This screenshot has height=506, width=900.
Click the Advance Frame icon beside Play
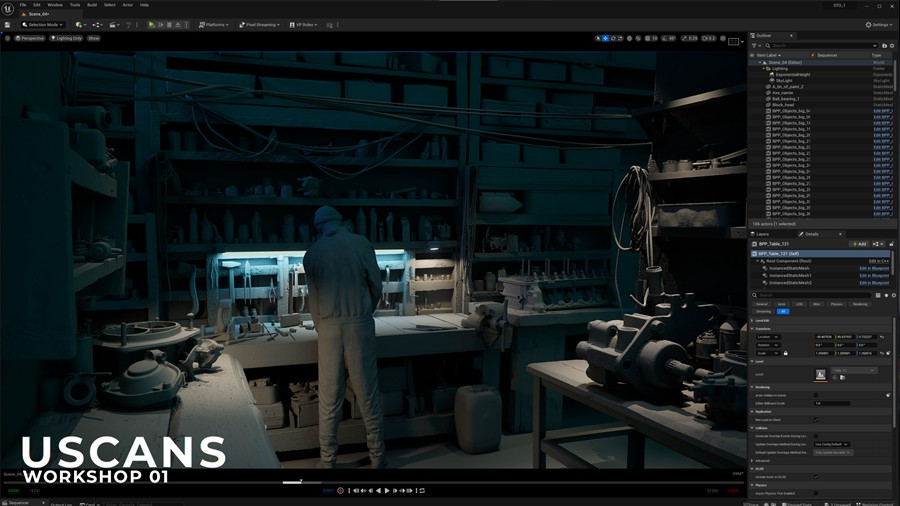coord(161,25)
